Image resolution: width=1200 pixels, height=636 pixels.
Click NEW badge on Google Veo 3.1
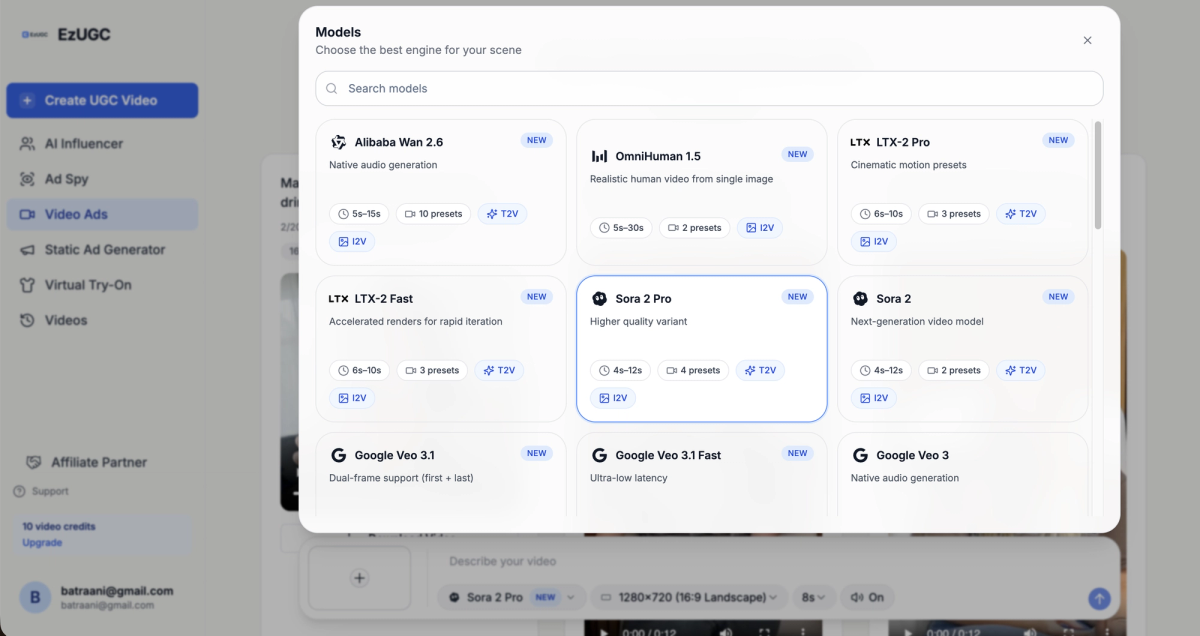(537, 453)
